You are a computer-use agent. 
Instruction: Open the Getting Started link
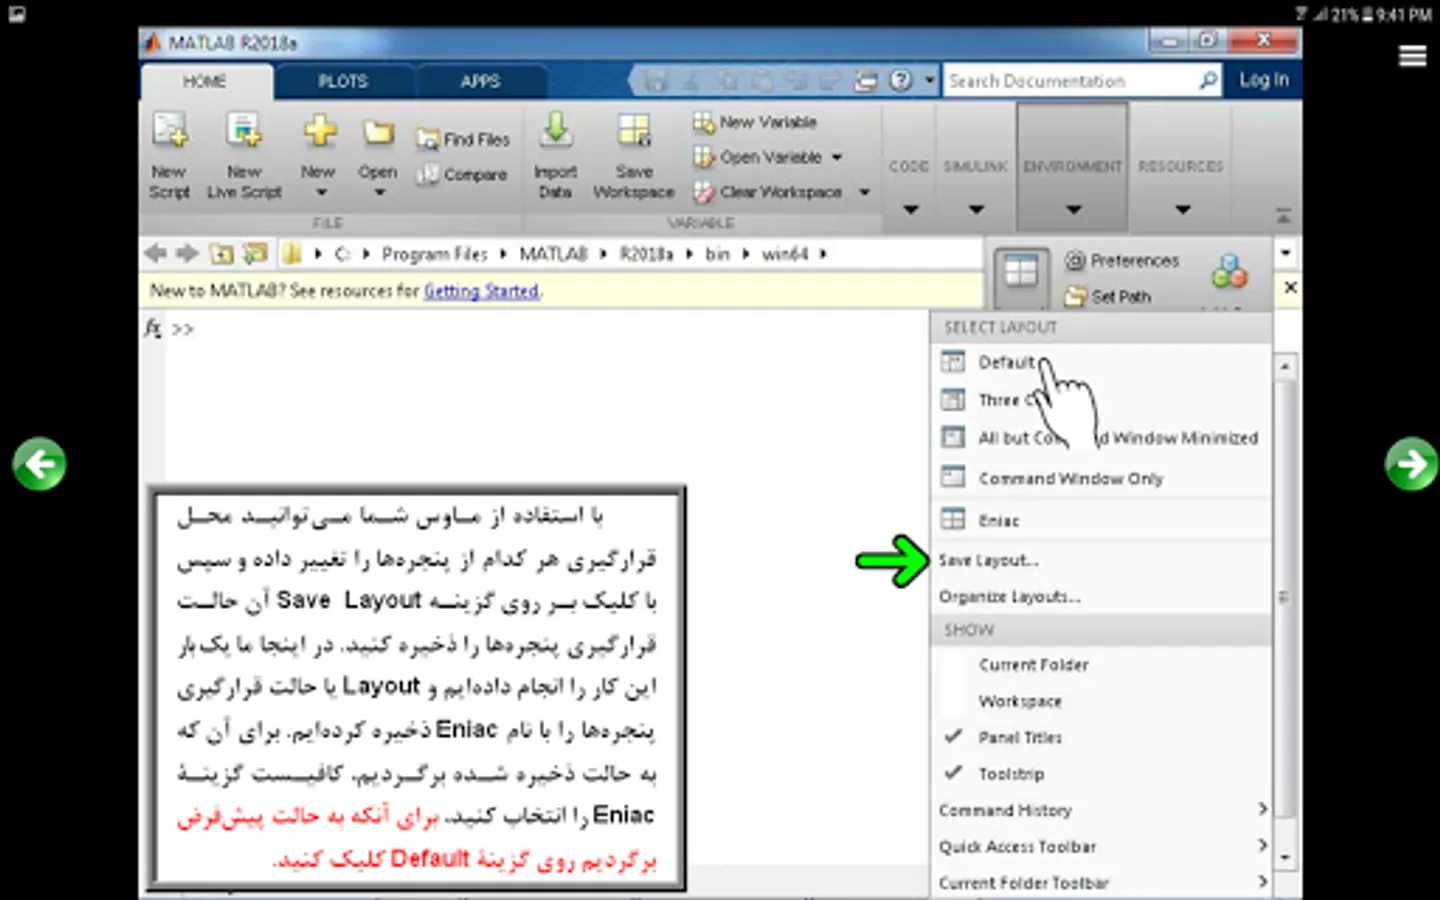[x=481, y=291]
